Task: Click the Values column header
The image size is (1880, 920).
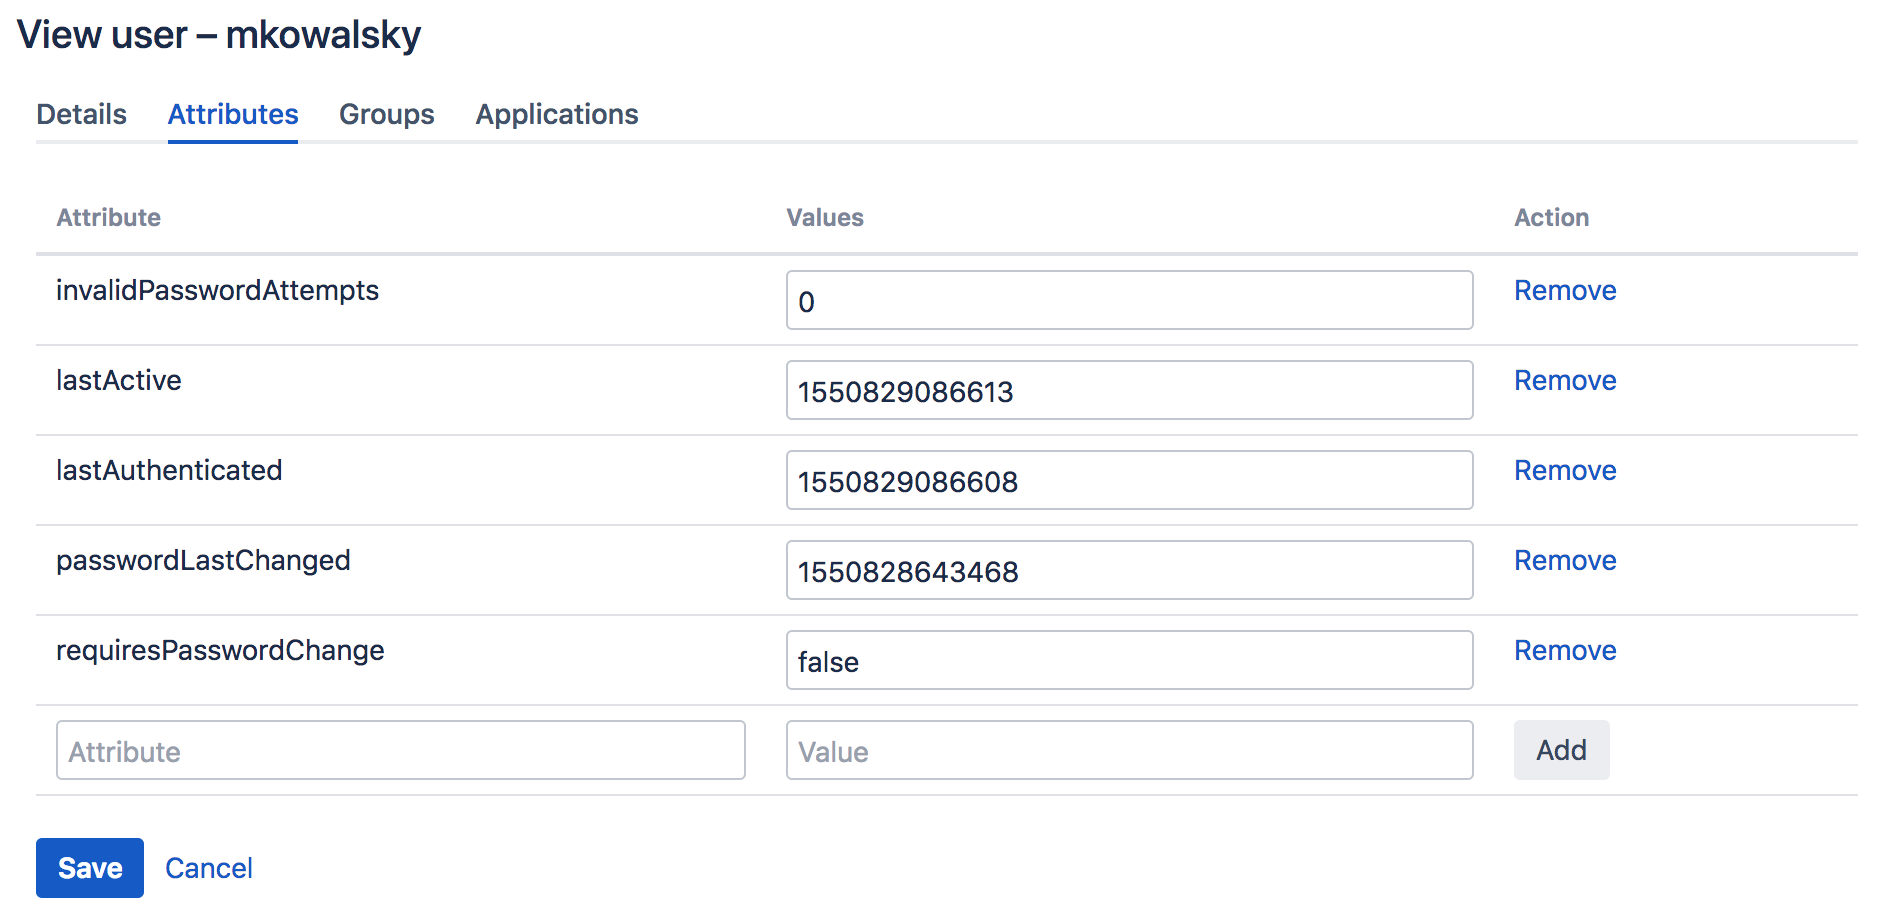Action: [x=824, y=218]
